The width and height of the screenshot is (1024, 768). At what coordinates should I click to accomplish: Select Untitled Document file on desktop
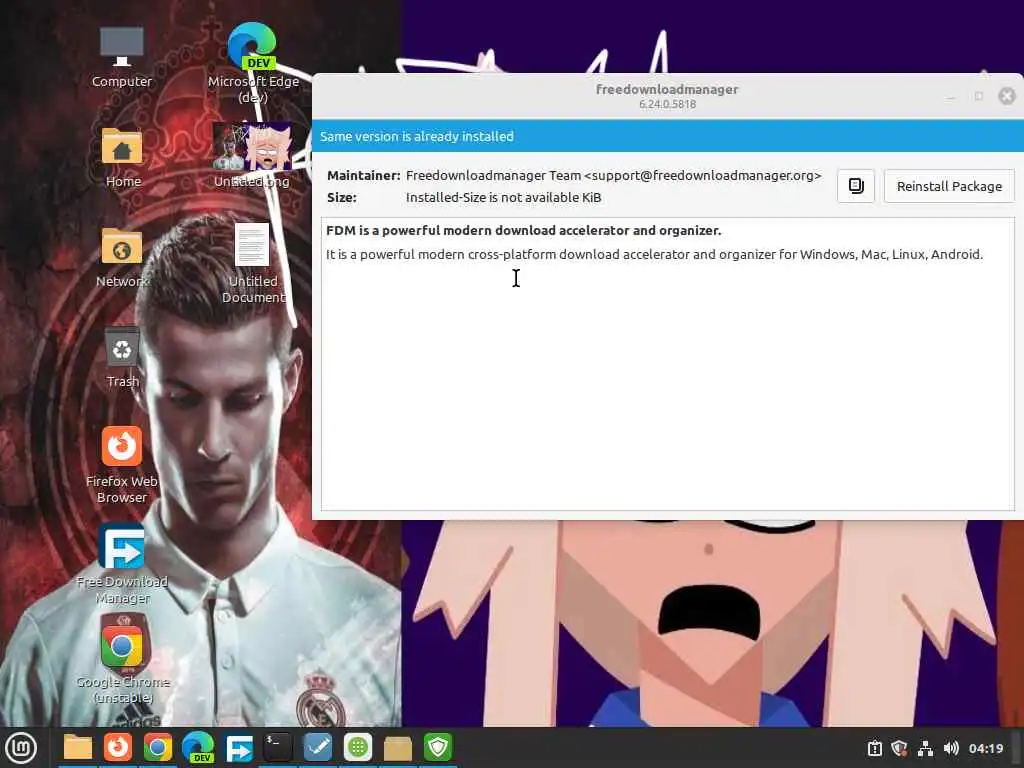(253, 263)
